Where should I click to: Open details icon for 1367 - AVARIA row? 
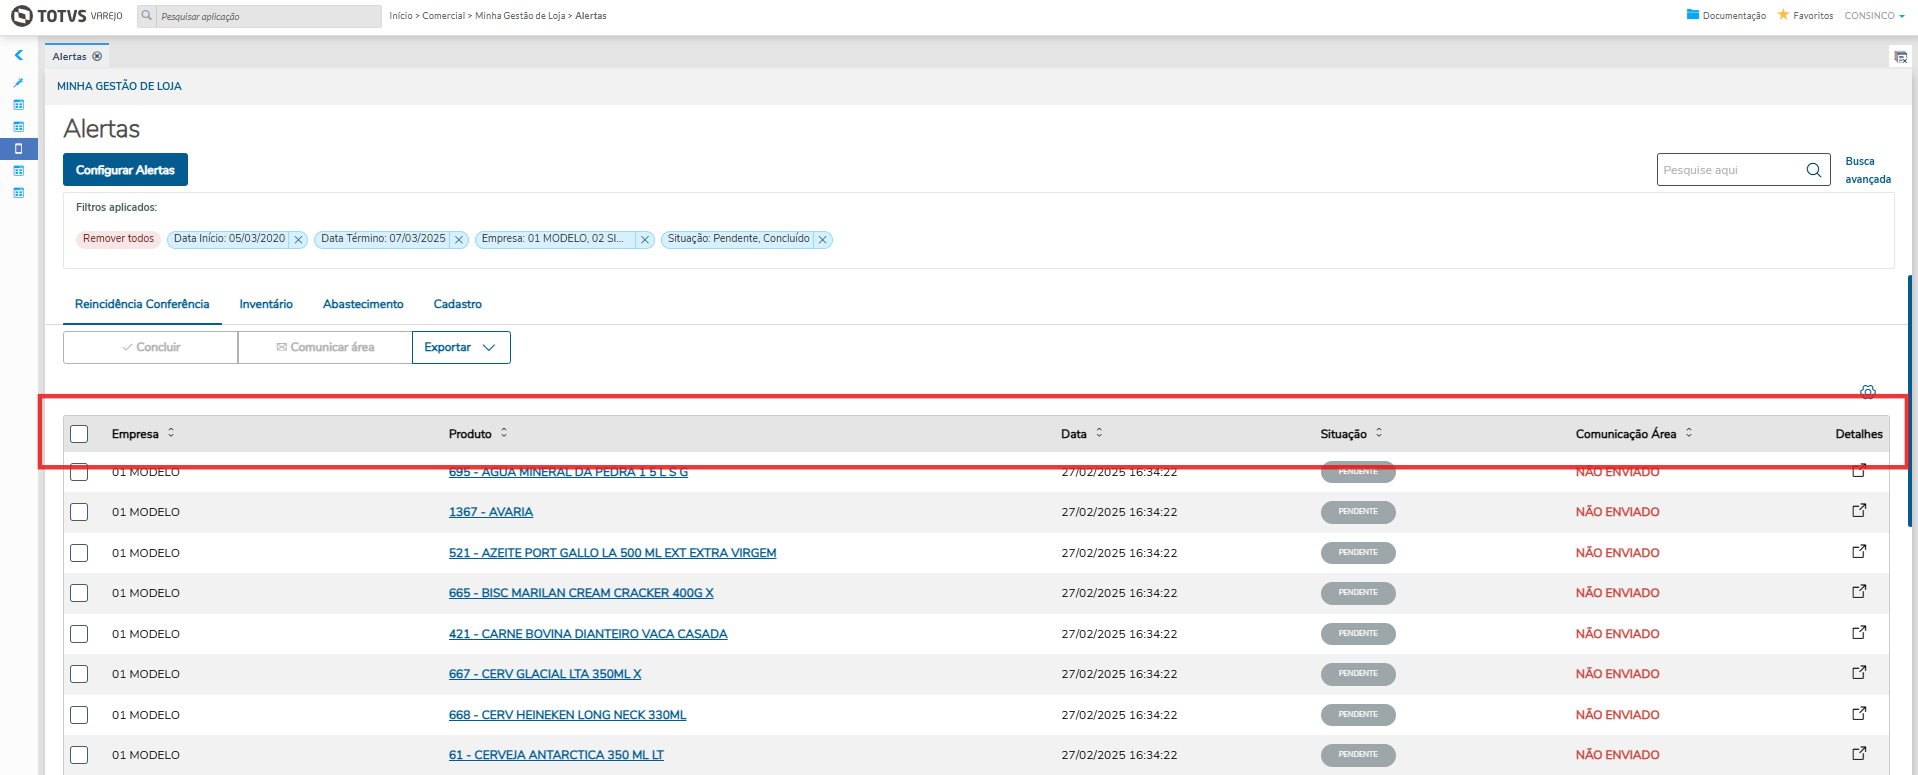[x=1859, y=511]
